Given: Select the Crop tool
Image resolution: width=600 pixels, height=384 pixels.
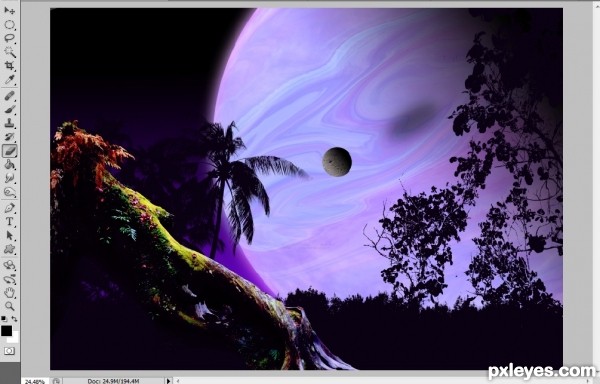Looking at the screenshot, I should point(10,65).
